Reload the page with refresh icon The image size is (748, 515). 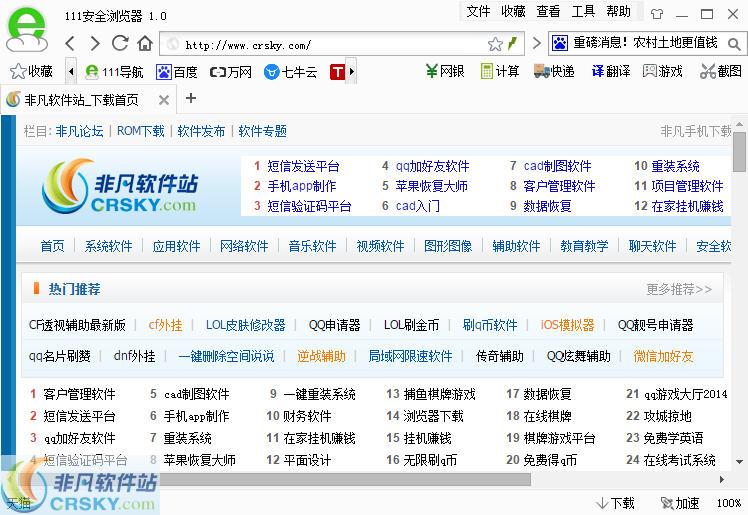coord(120,43)
